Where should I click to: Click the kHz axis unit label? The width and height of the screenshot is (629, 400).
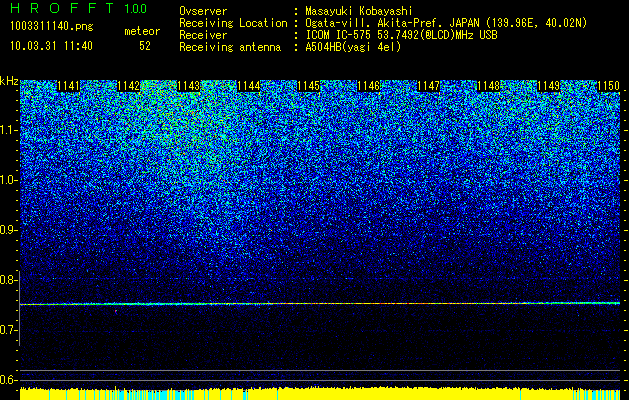coord(9,81)
